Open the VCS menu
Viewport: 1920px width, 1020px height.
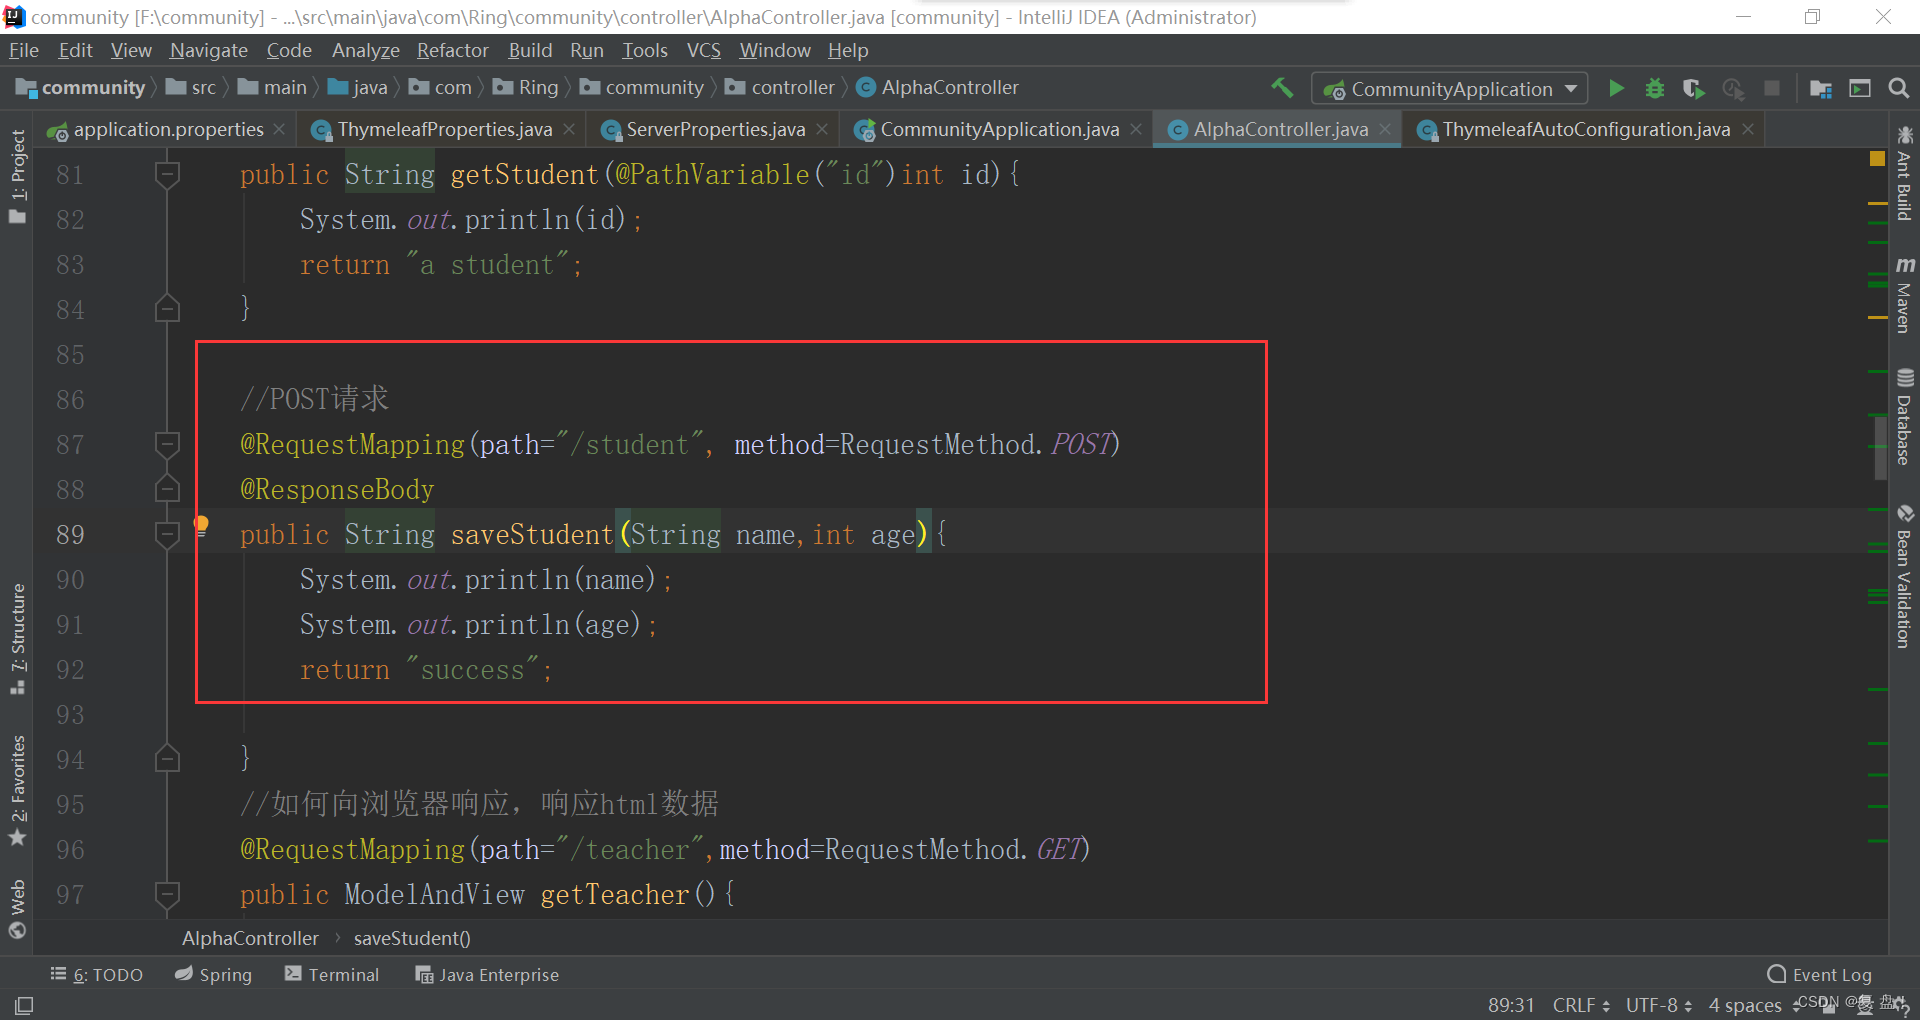coord(703,50)
